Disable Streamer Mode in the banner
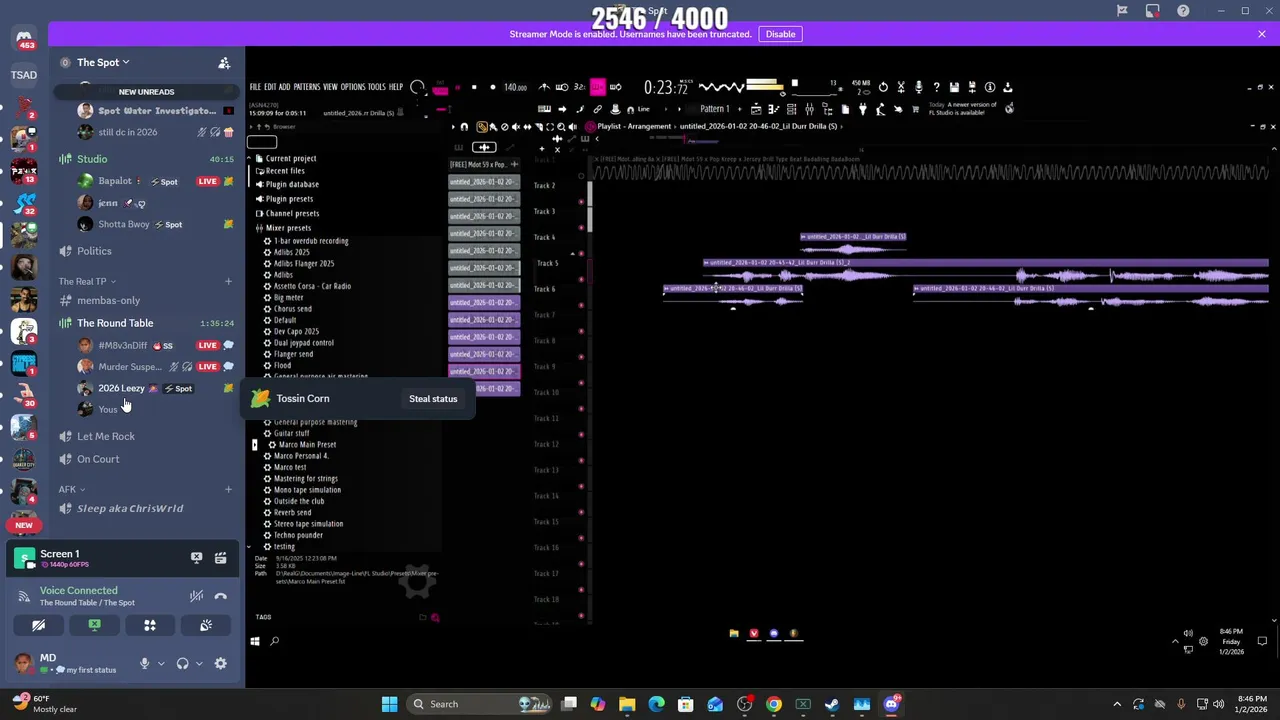Viewport: 1280px width, 720px height. [780, 34]
